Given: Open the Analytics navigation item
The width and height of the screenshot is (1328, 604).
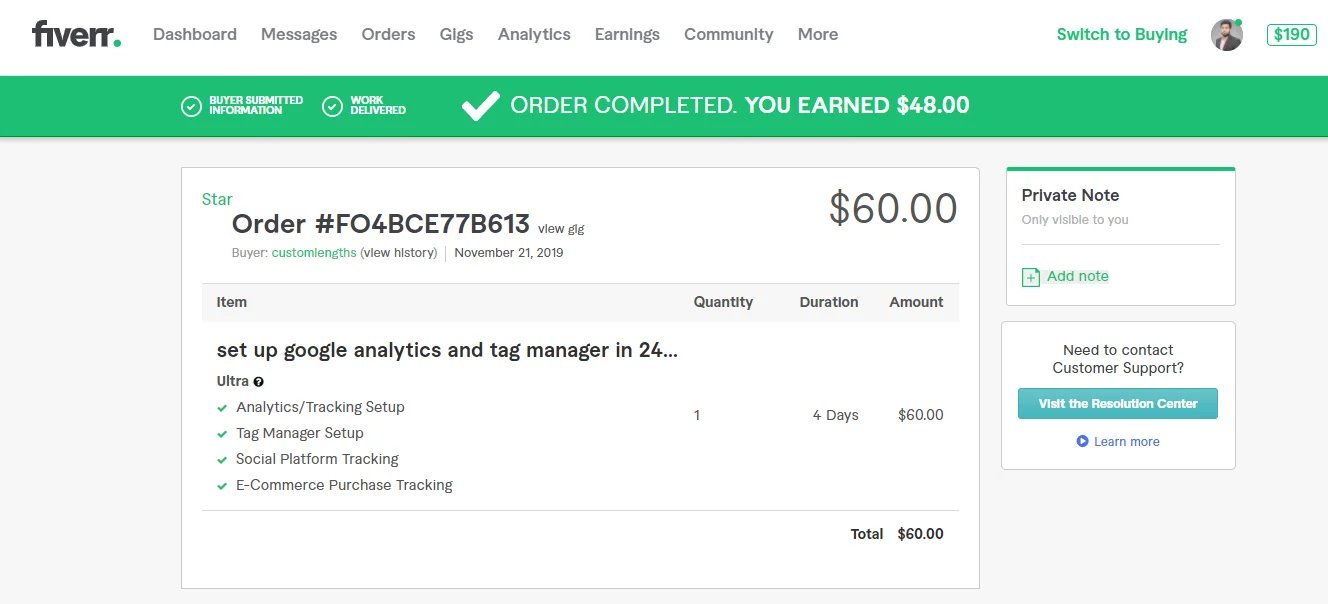Looking at the screenshot, I should coord(534,35).
